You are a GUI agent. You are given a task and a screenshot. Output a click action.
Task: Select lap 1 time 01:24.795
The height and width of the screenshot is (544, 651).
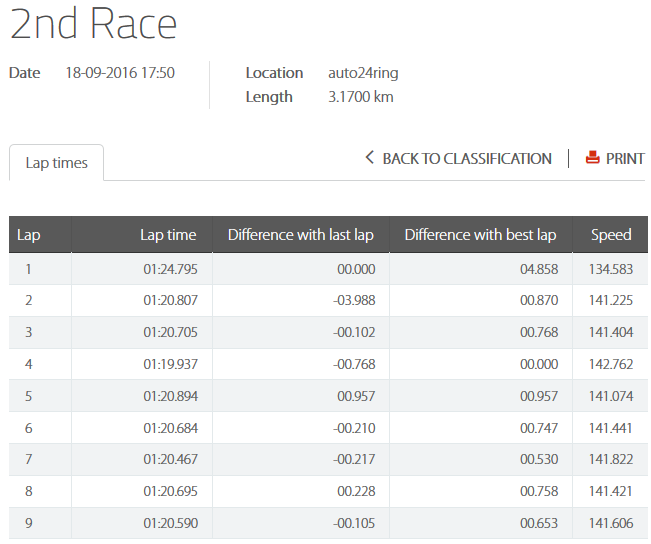click(169, 269)
